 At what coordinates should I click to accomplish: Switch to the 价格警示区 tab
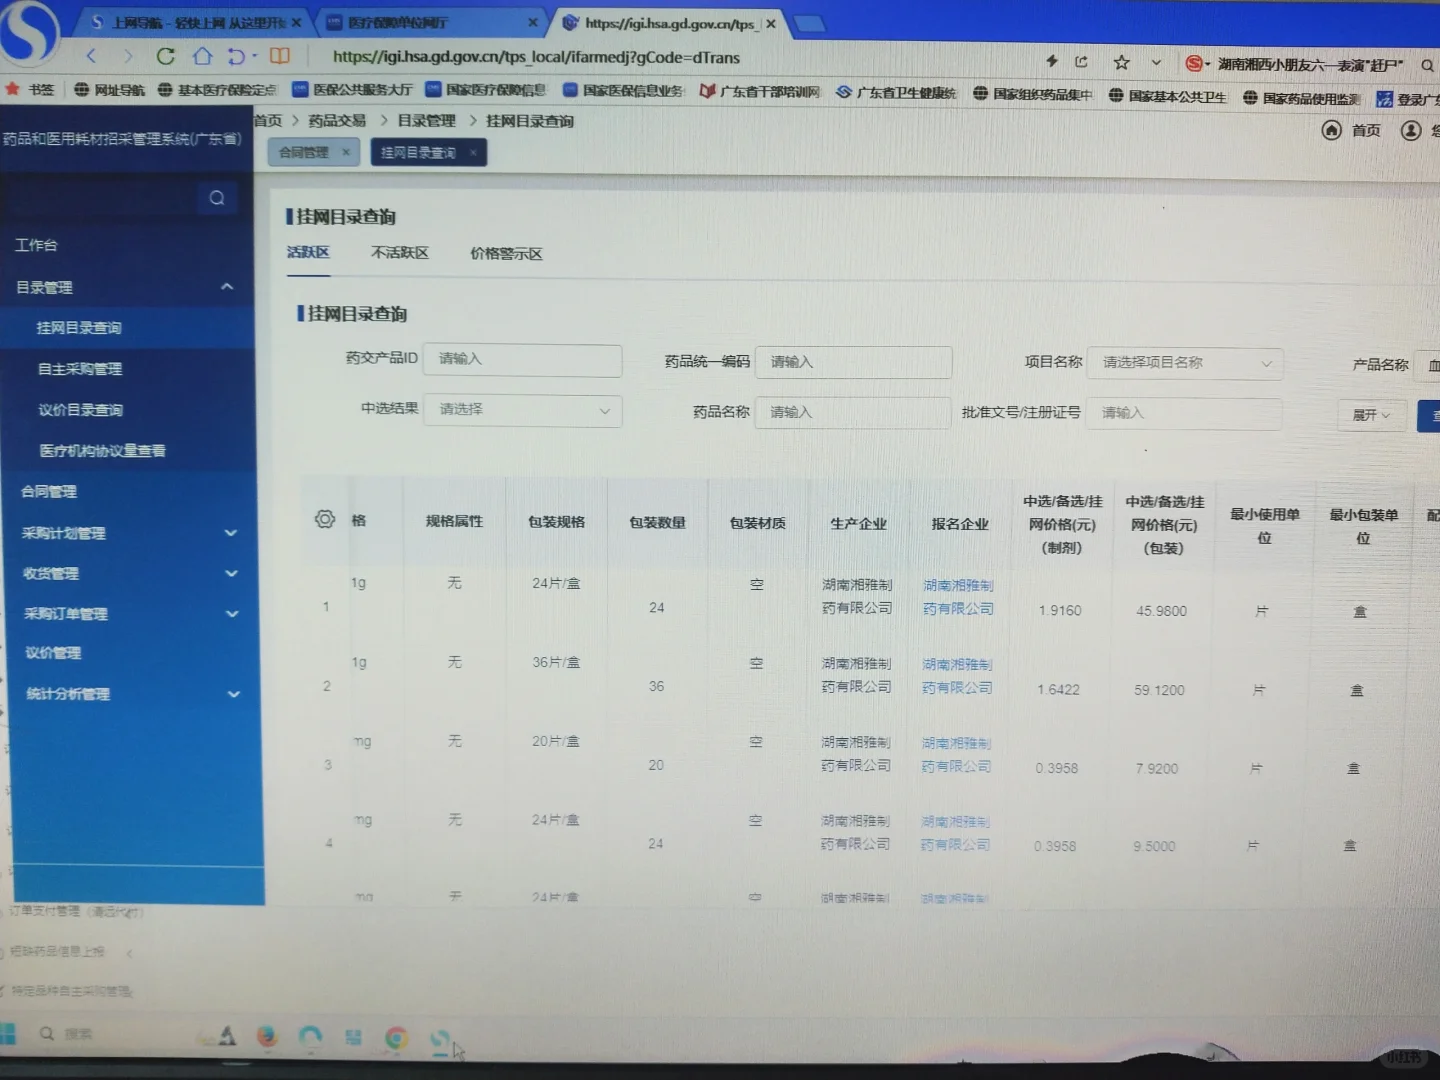tap(506, 253)
